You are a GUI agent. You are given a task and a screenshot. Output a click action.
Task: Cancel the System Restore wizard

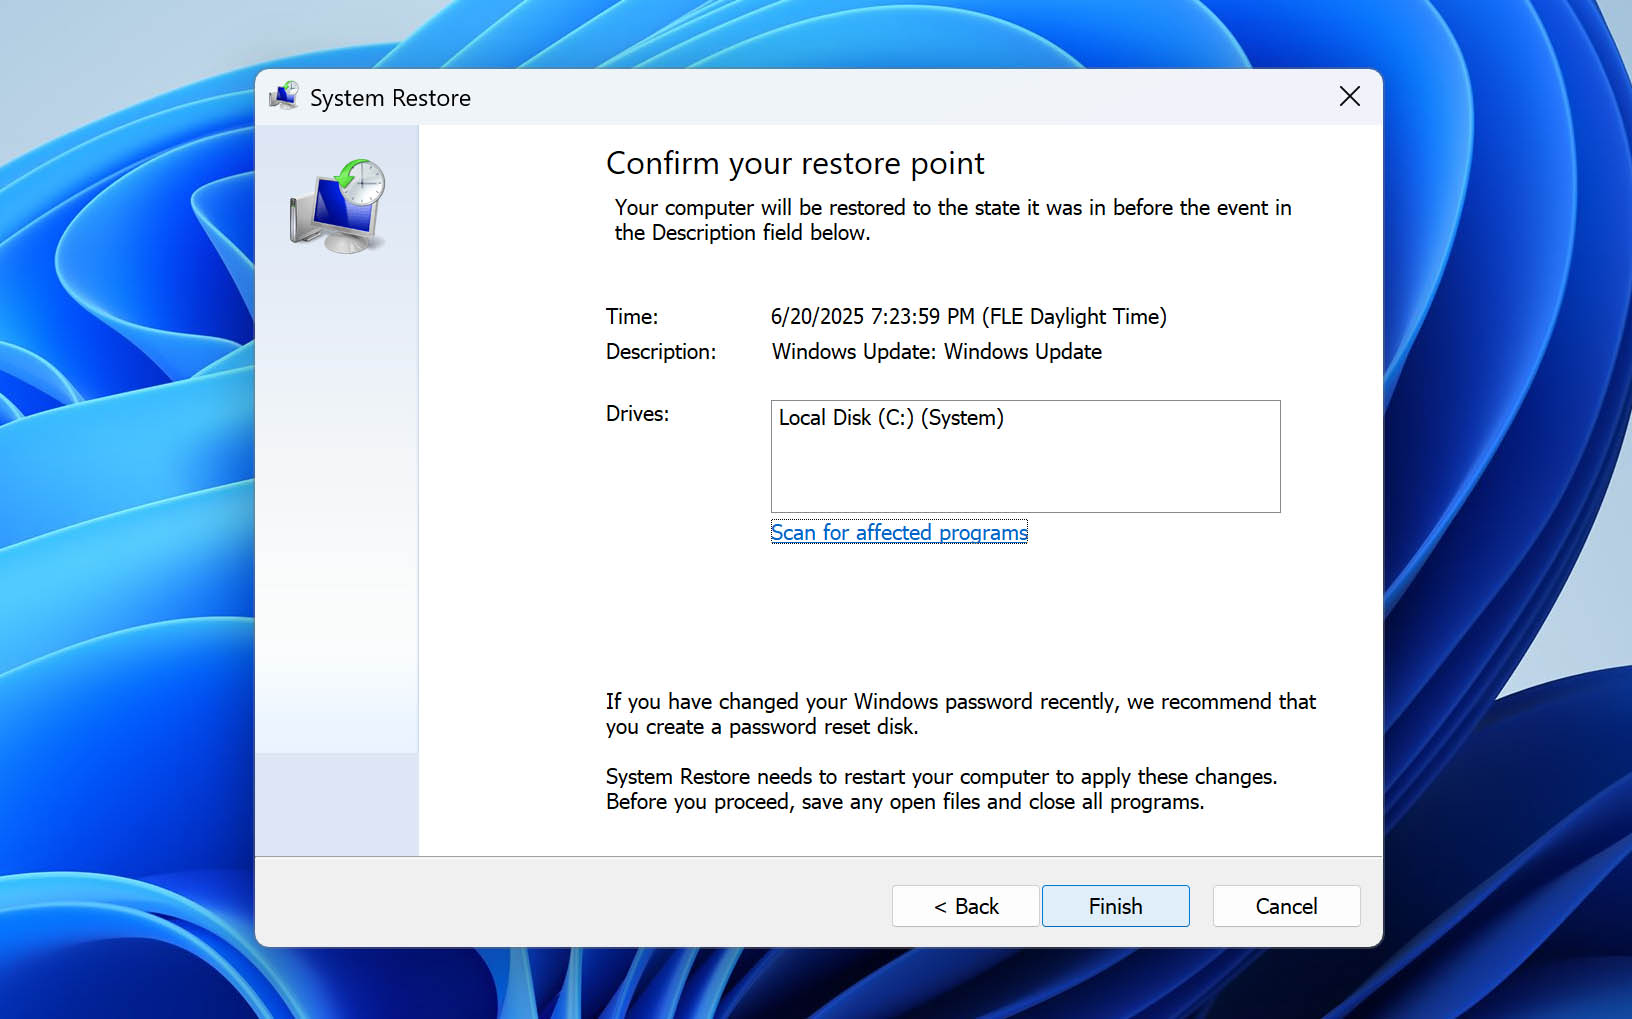(1286, 906)
